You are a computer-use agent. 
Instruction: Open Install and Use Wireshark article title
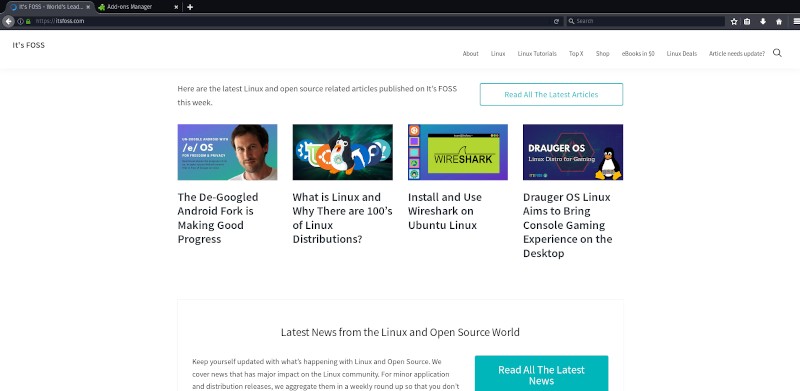445,211
